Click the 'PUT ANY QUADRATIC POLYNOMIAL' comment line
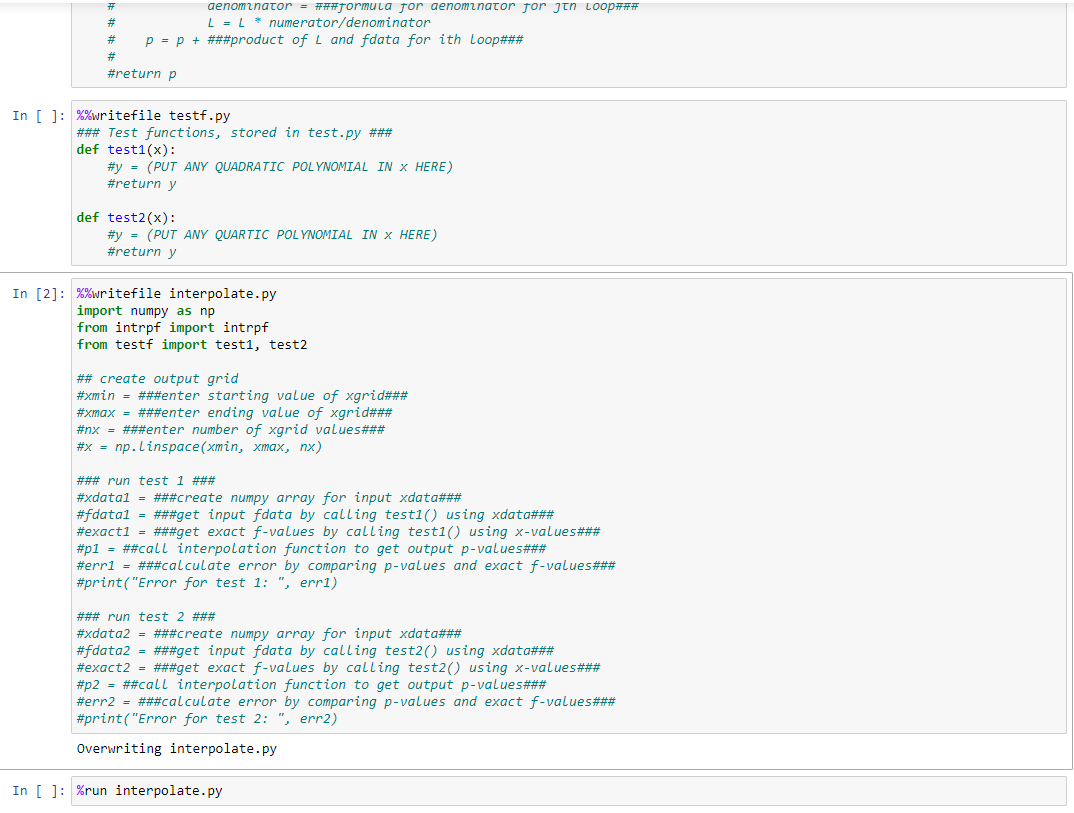The image size is (1074, 813). click(x=280, y=167)
